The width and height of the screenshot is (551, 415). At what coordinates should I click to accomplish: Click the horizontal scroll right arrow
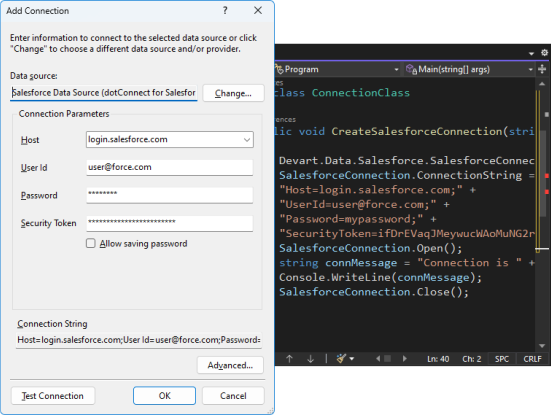tap(404, 358)
